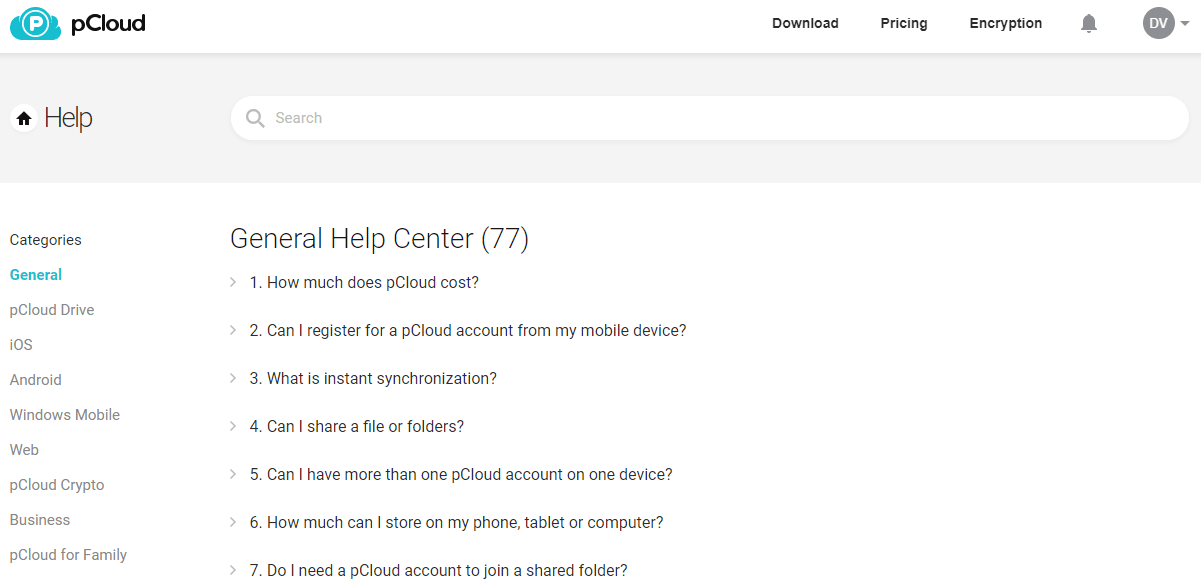
Task: Open "Do I need a pCloud account to join" question
Action: (438, 570)
